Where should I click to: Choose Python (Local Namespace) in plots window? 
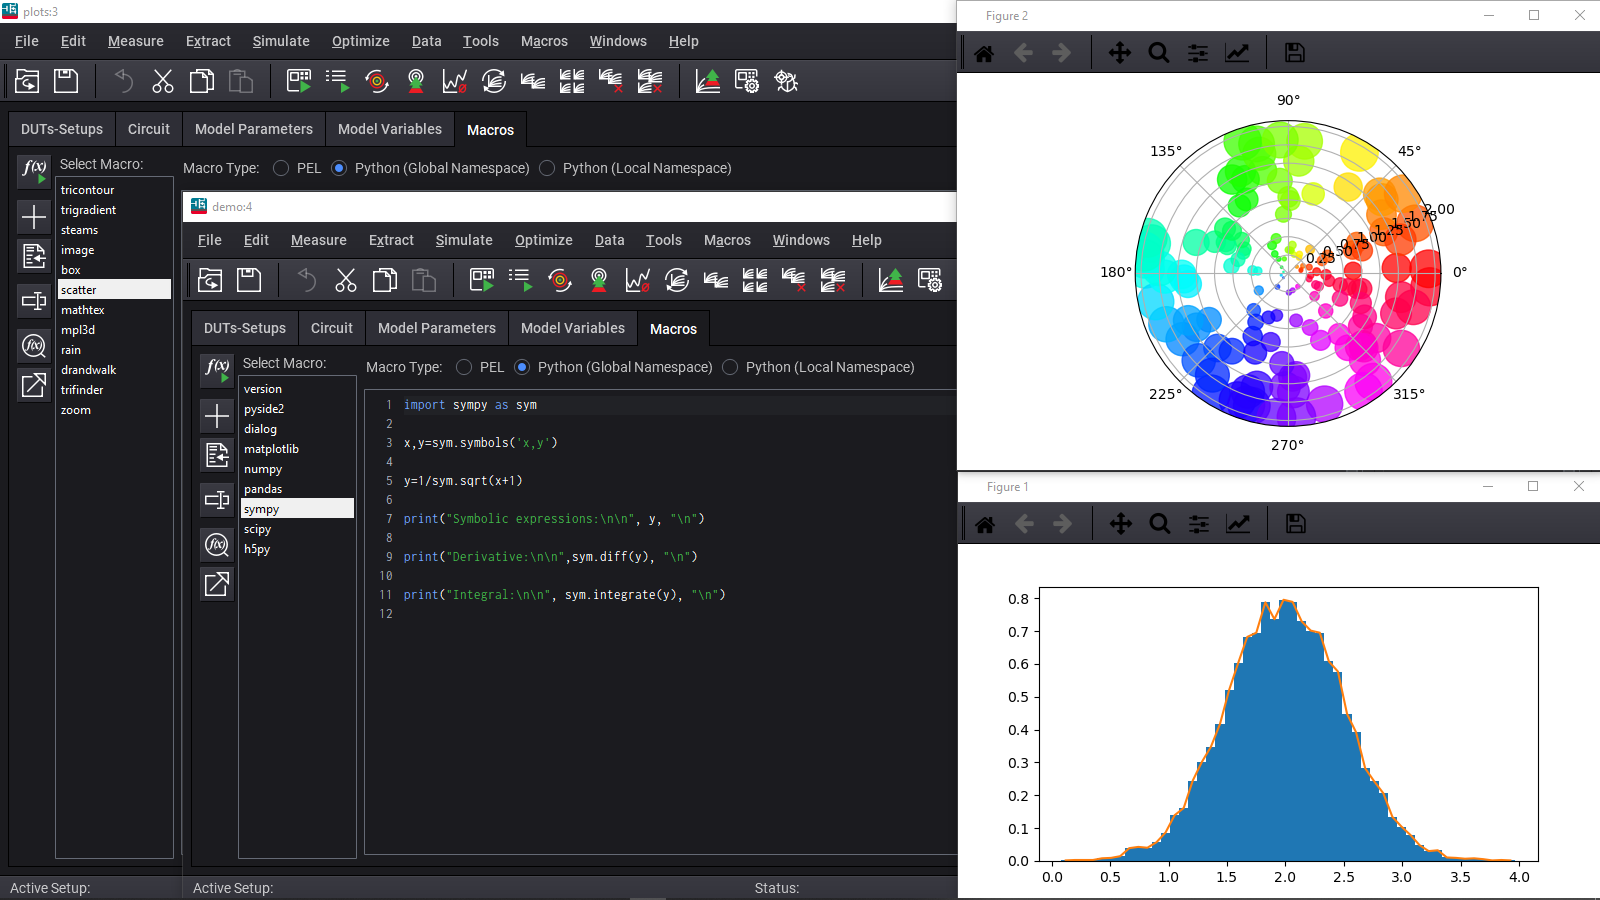coord(547,168)
